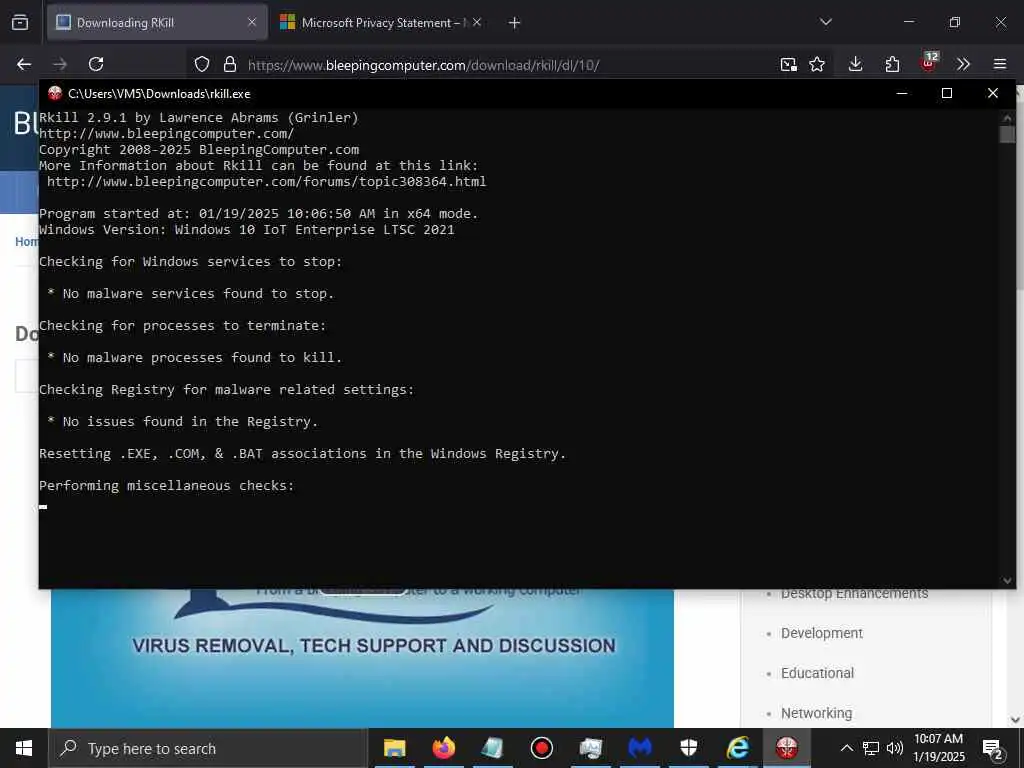Click the browser page scrollbar down arrow
The height and width of the screenshot is (768, 1024).
coord(1016,720)
